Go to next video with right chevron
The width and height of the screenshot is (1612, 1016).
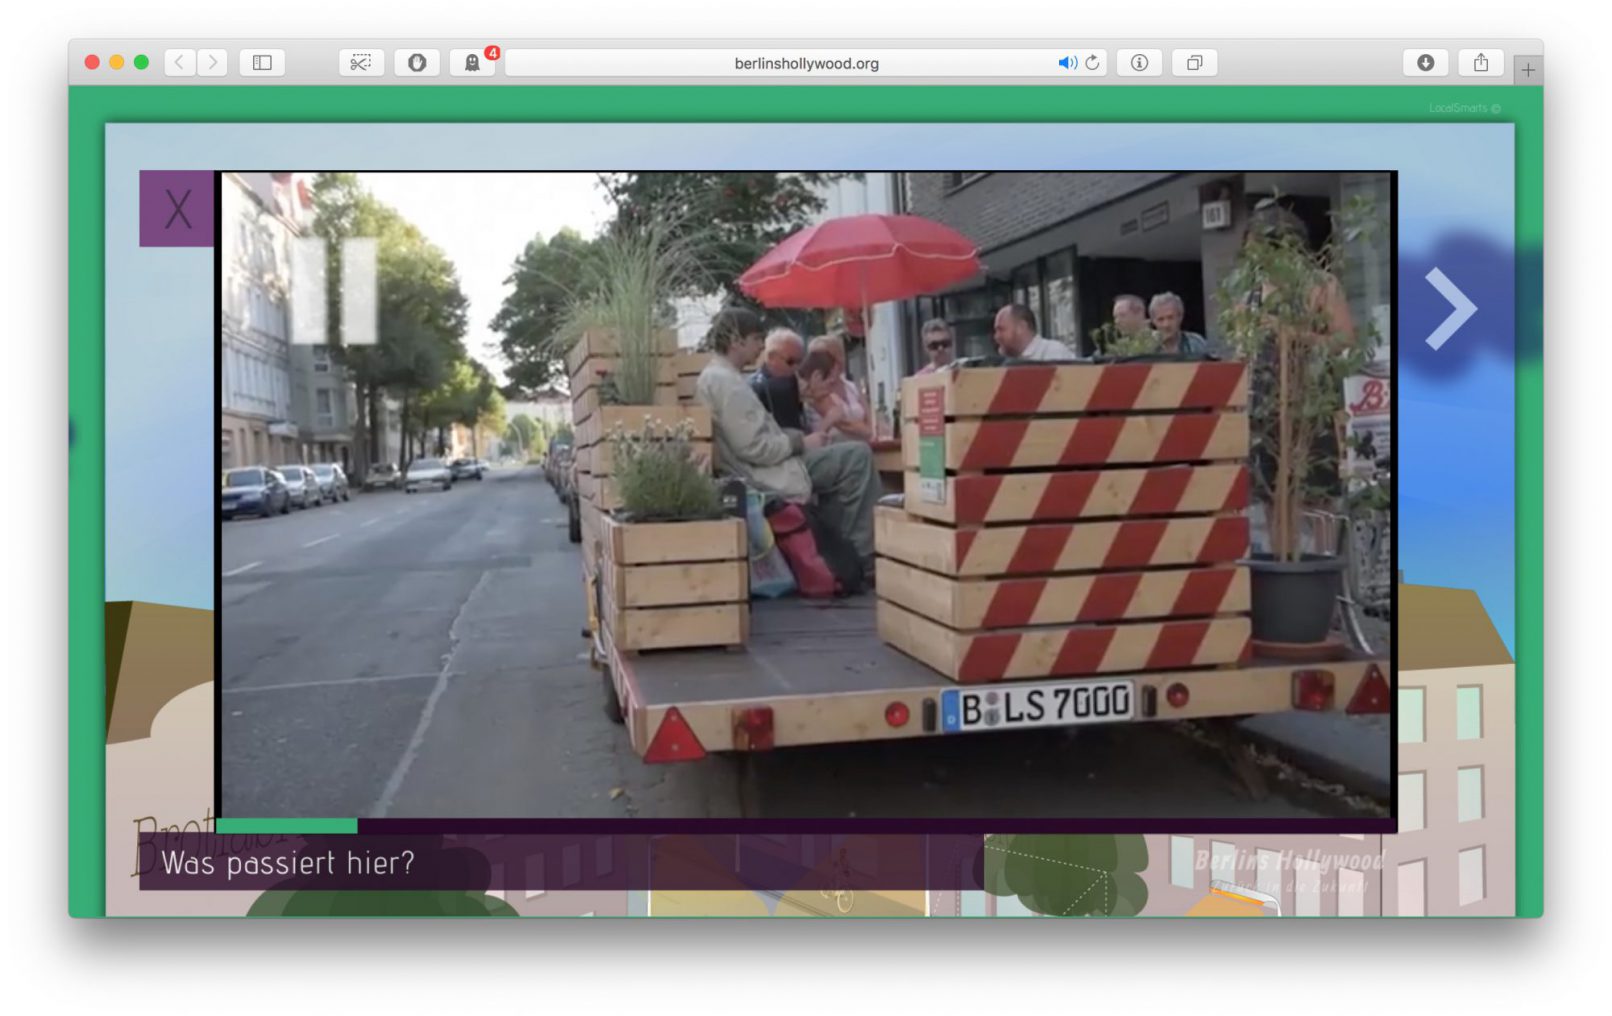1449,309
